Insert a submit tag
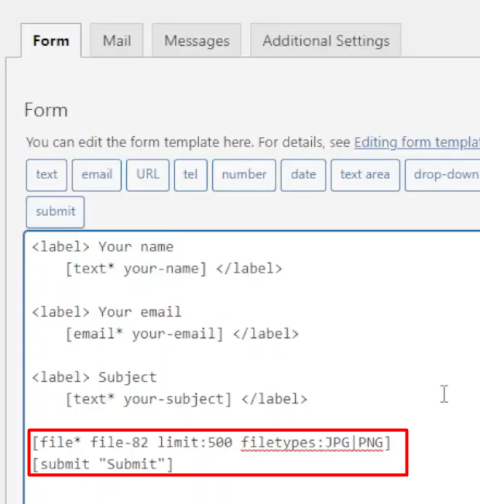The width and height of the screenshot is (480, 504). [55, 212]
